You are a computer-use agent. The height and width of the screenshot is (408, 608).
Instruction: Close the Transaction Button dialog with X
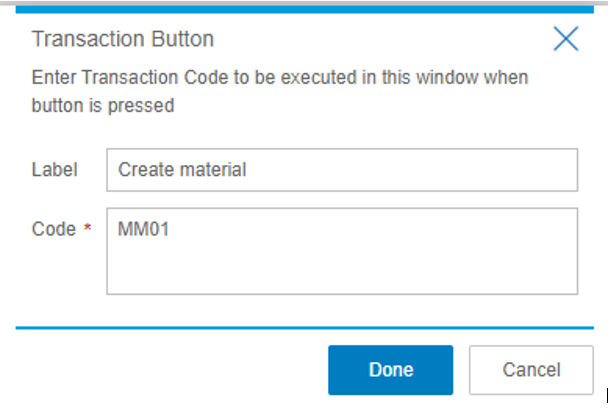(566, 39)
